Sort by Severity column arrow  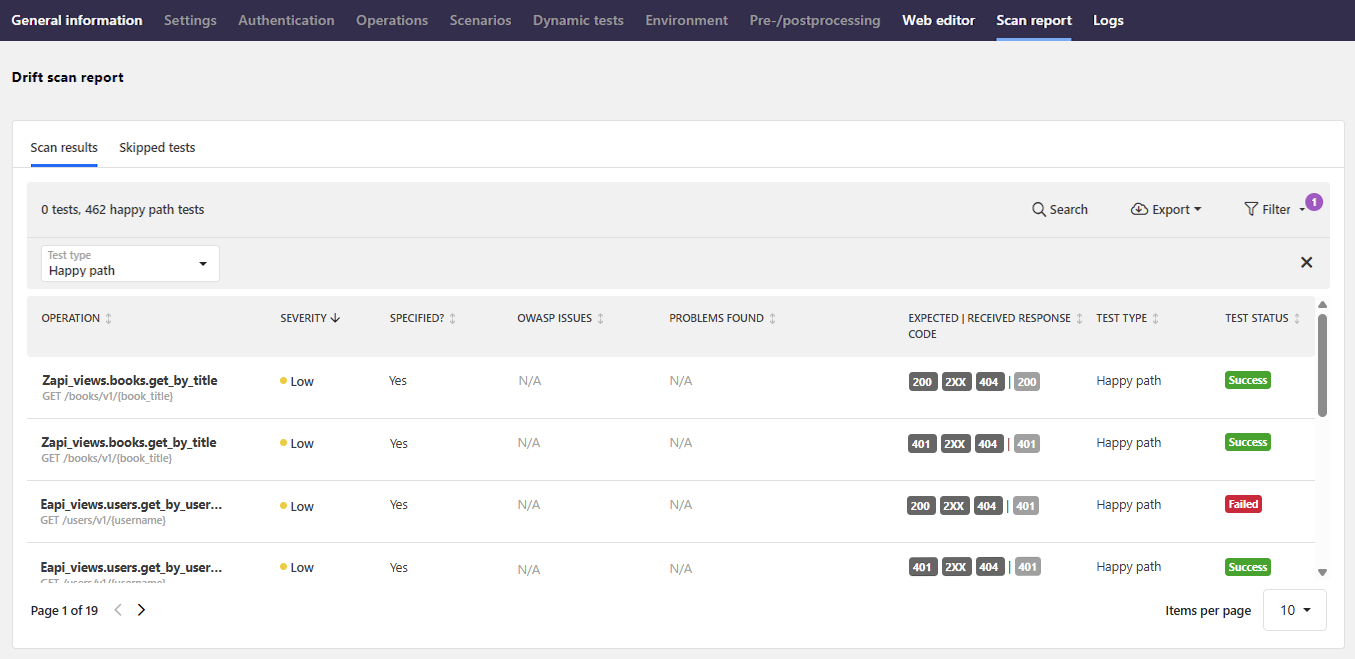click(335, 318)
